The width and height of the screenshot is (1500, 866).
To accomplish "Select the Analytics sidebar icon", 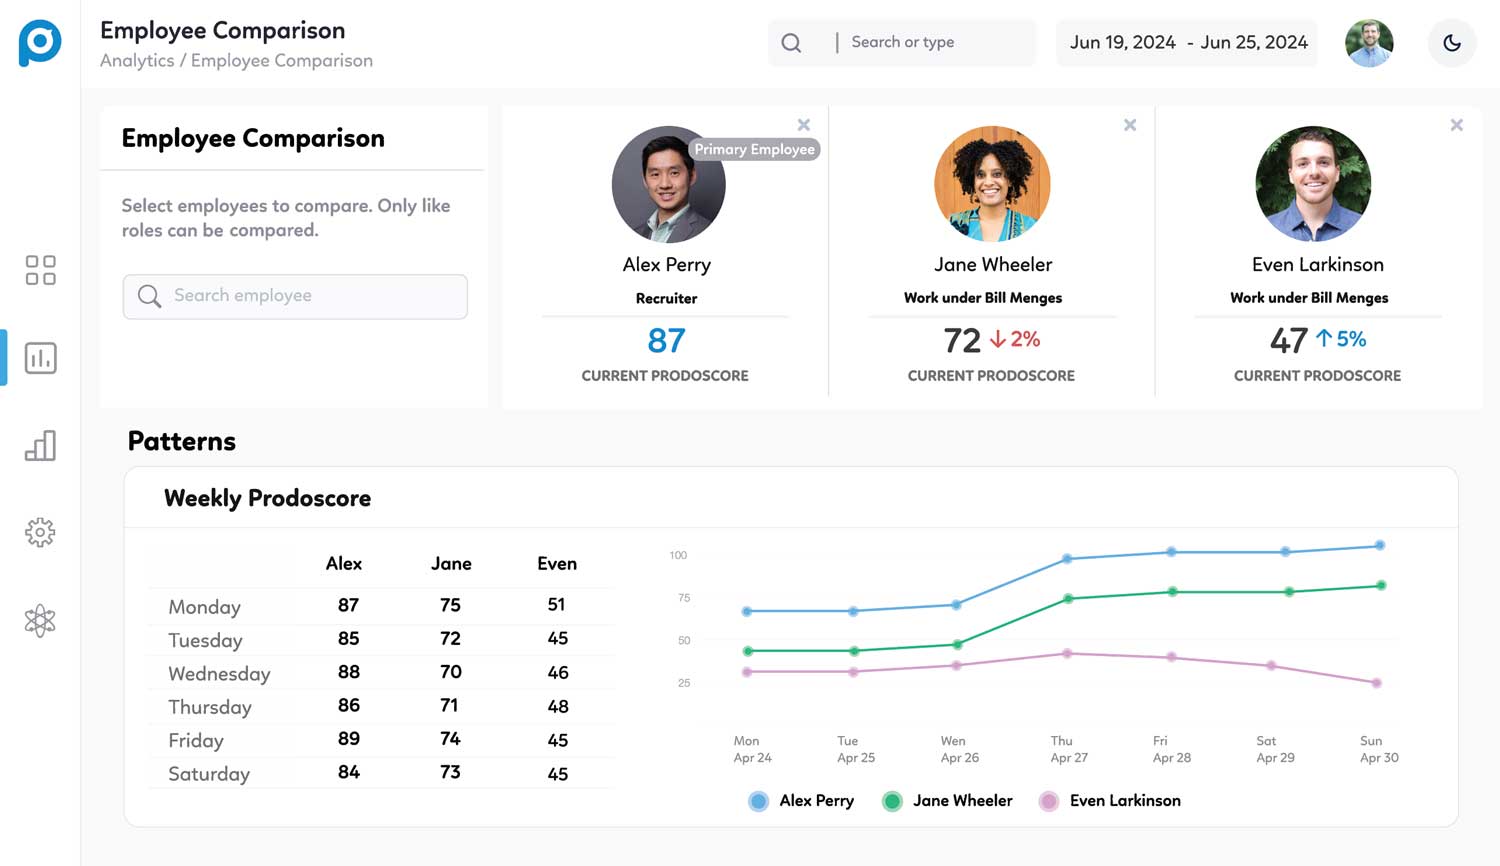I will pyautogui.click(x=40, y=357).
